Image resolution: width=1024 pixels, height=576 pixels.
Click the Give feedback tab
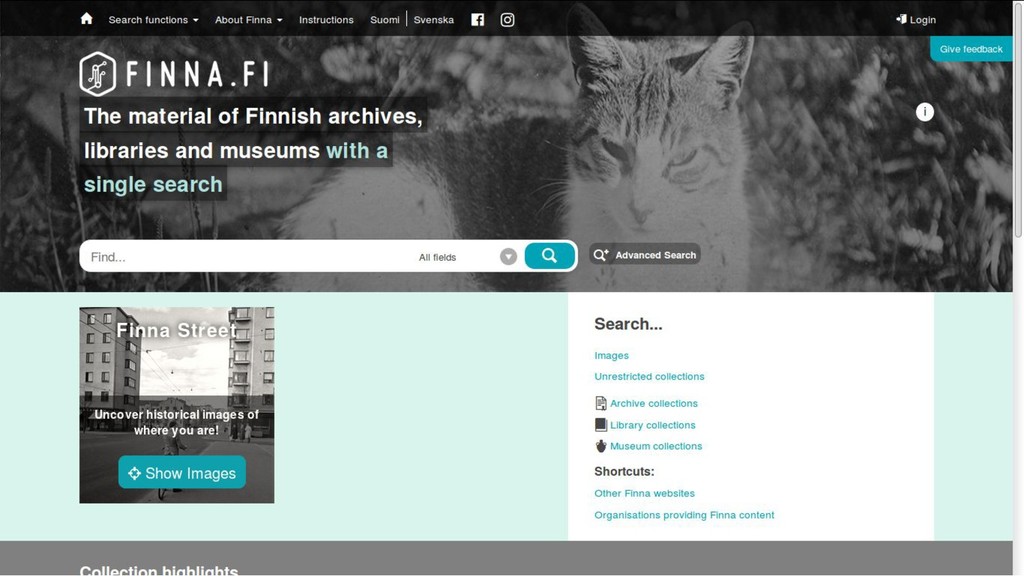(x=971, y=49)
